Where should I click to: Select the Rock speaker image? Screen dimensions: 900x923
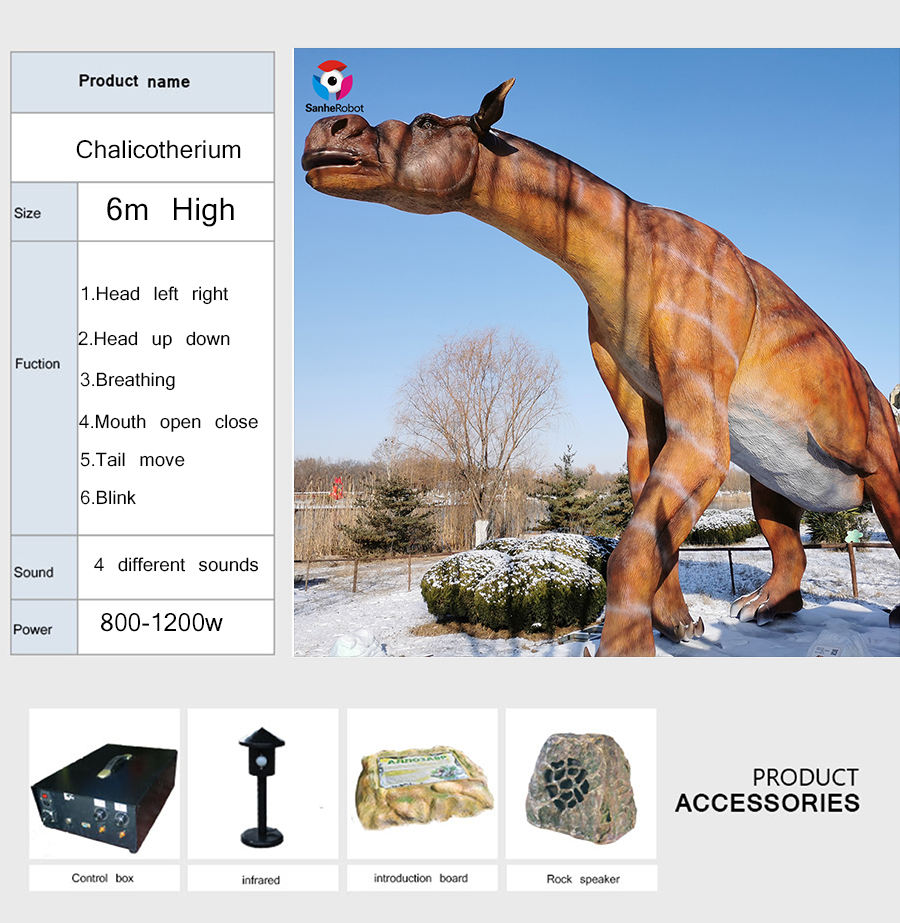point(581,783)
